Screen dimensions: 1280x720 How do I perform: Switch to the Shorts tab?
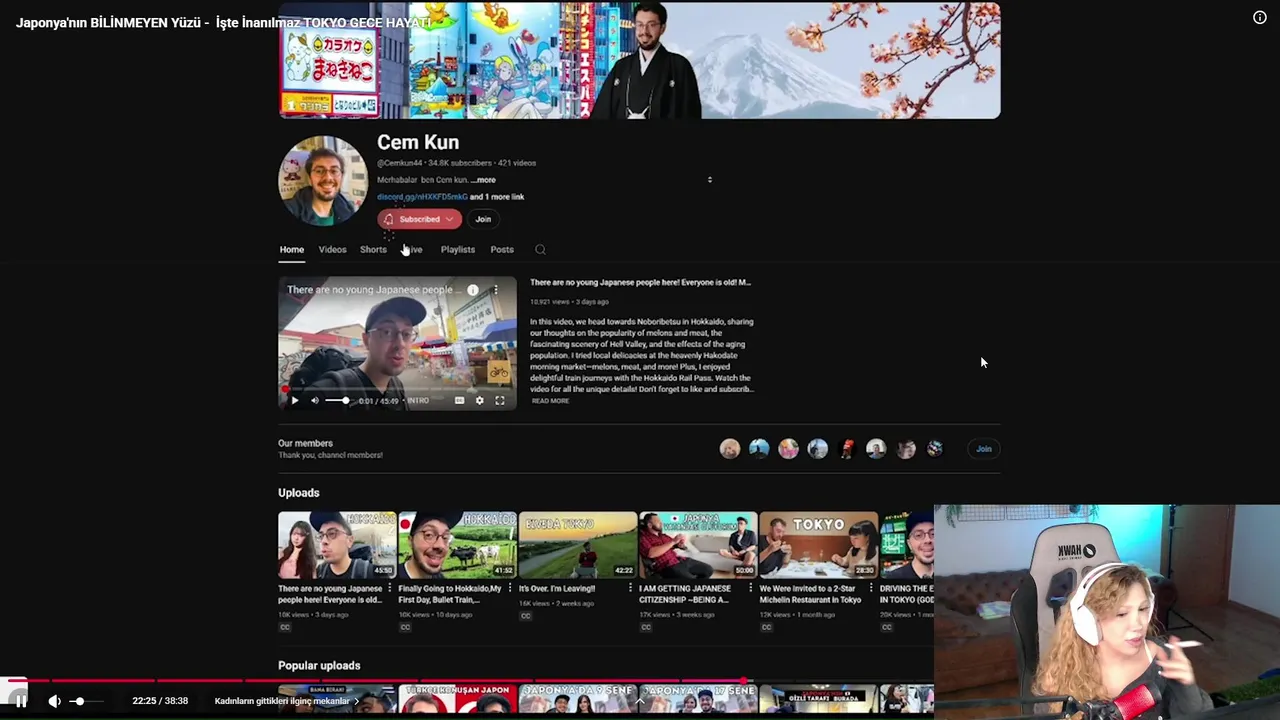[x=373, y=249]
